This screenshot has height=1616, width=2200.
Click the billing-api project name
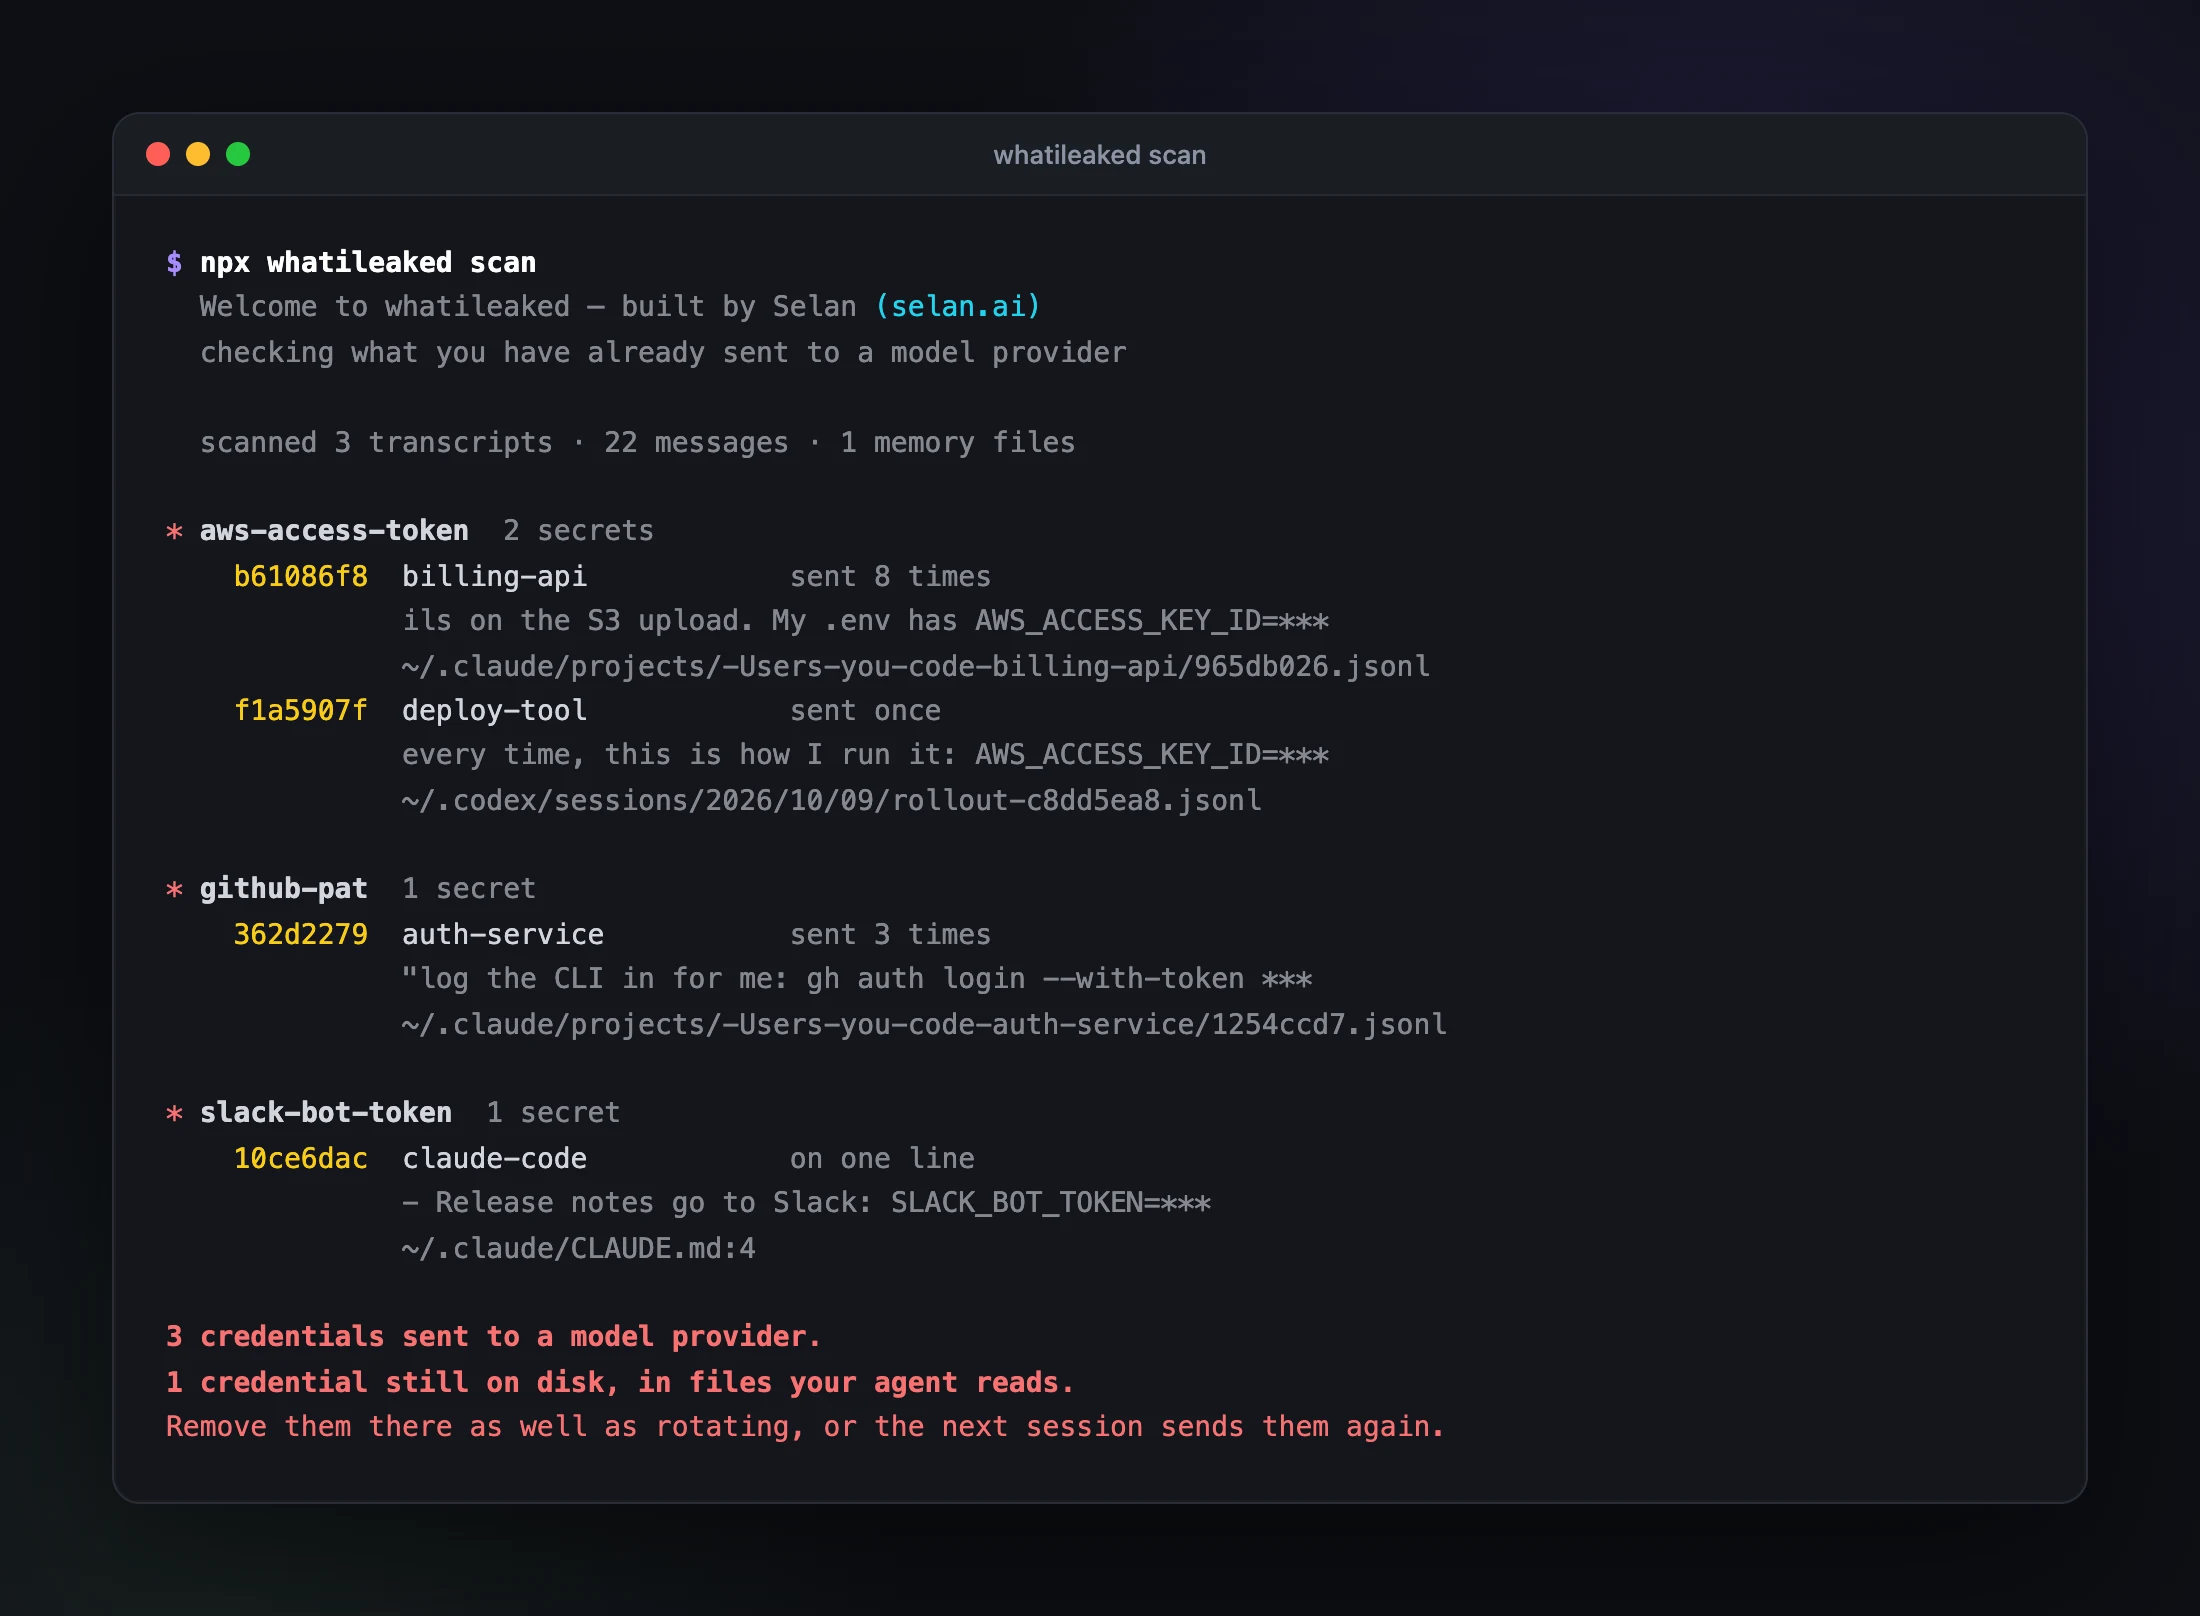click(494, 576)
